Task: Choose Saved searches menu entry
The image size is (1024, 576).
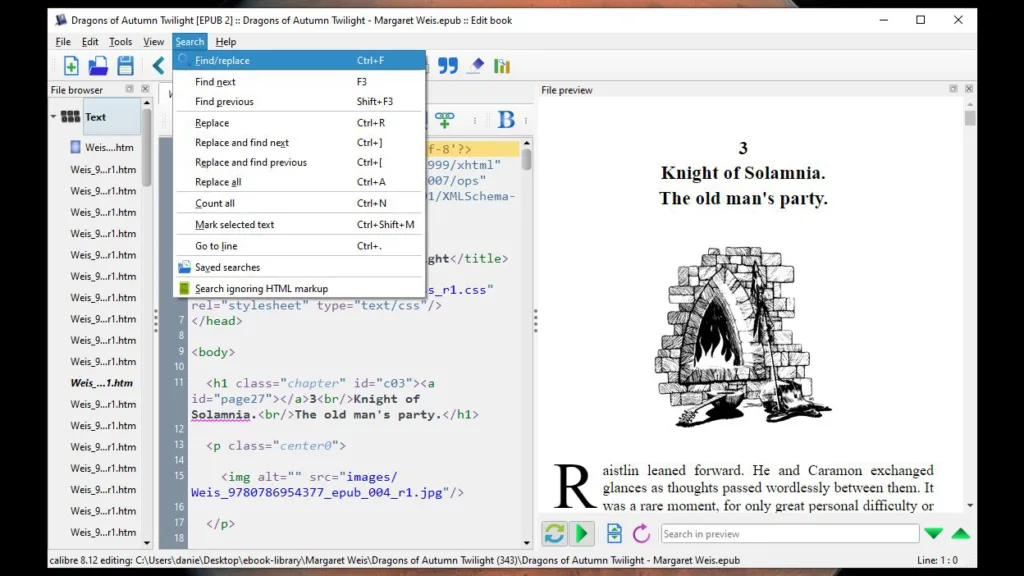Action: [228, 268]
